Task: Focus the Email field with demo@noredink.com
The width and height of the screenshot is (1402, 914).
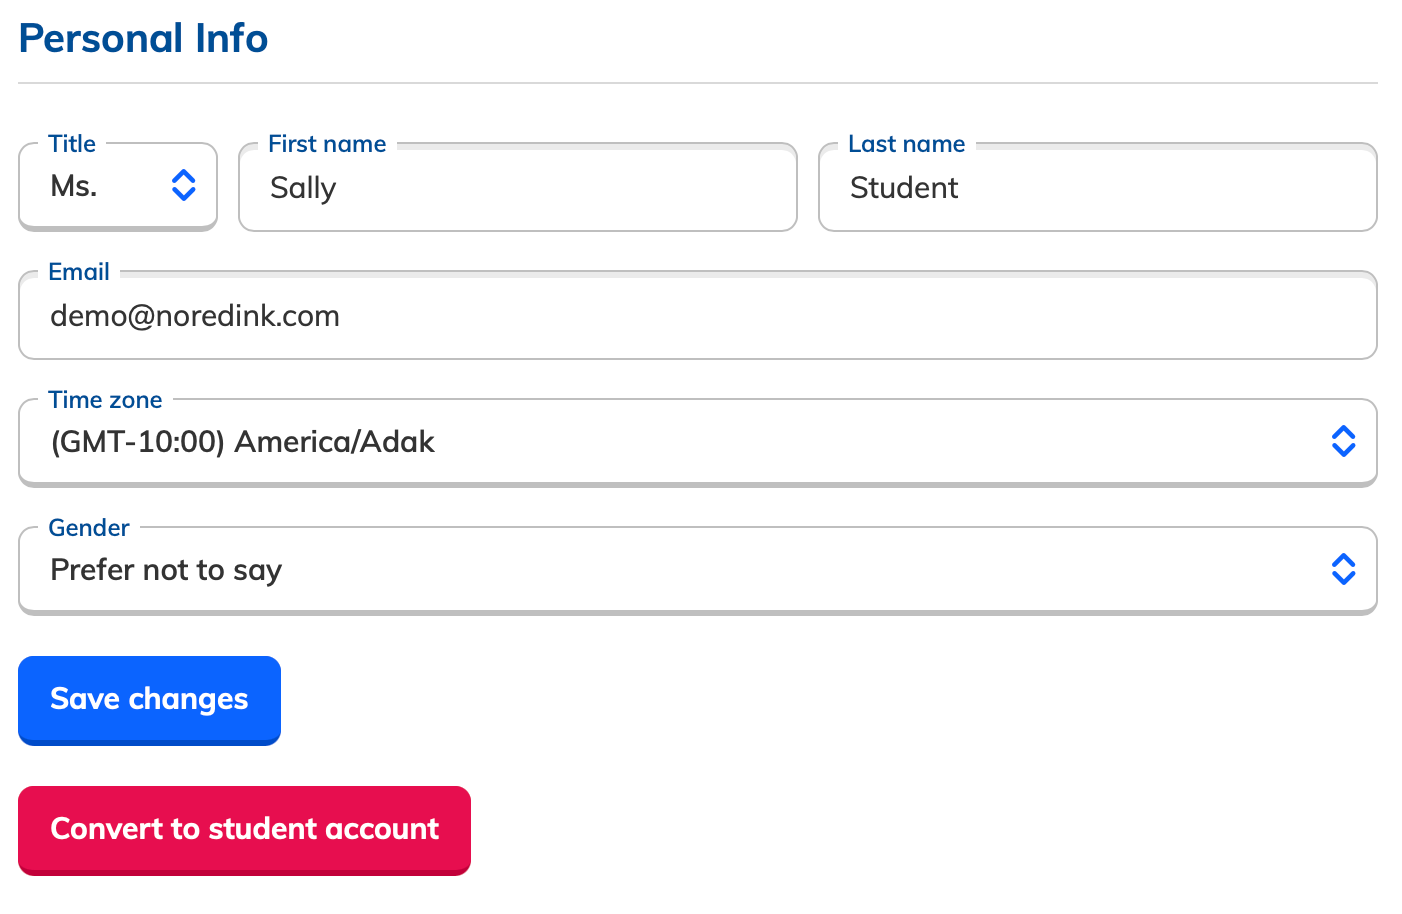Action: tap(698, 315)
